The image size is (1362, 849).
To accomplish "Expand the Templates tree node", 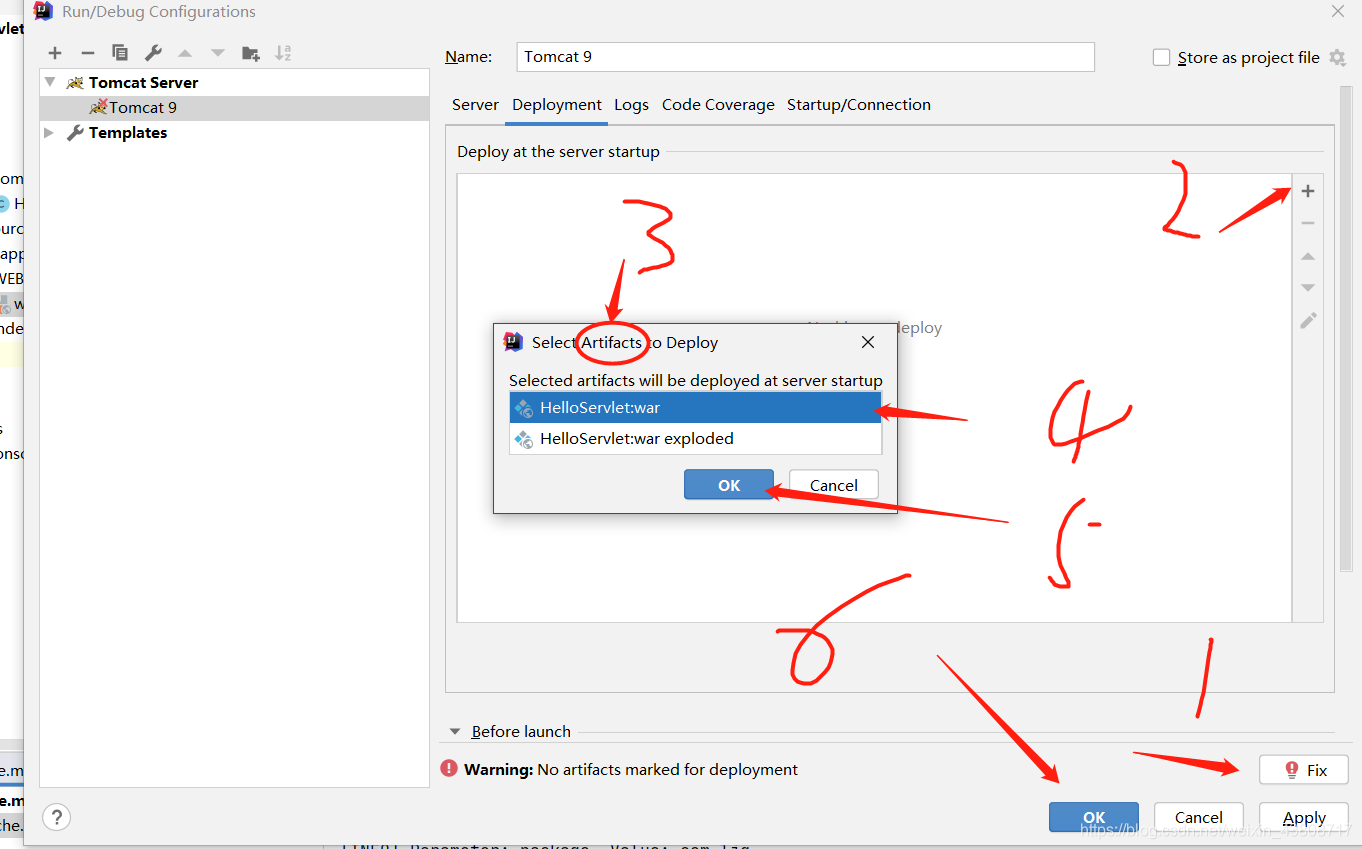I will [x=50, y=132].
